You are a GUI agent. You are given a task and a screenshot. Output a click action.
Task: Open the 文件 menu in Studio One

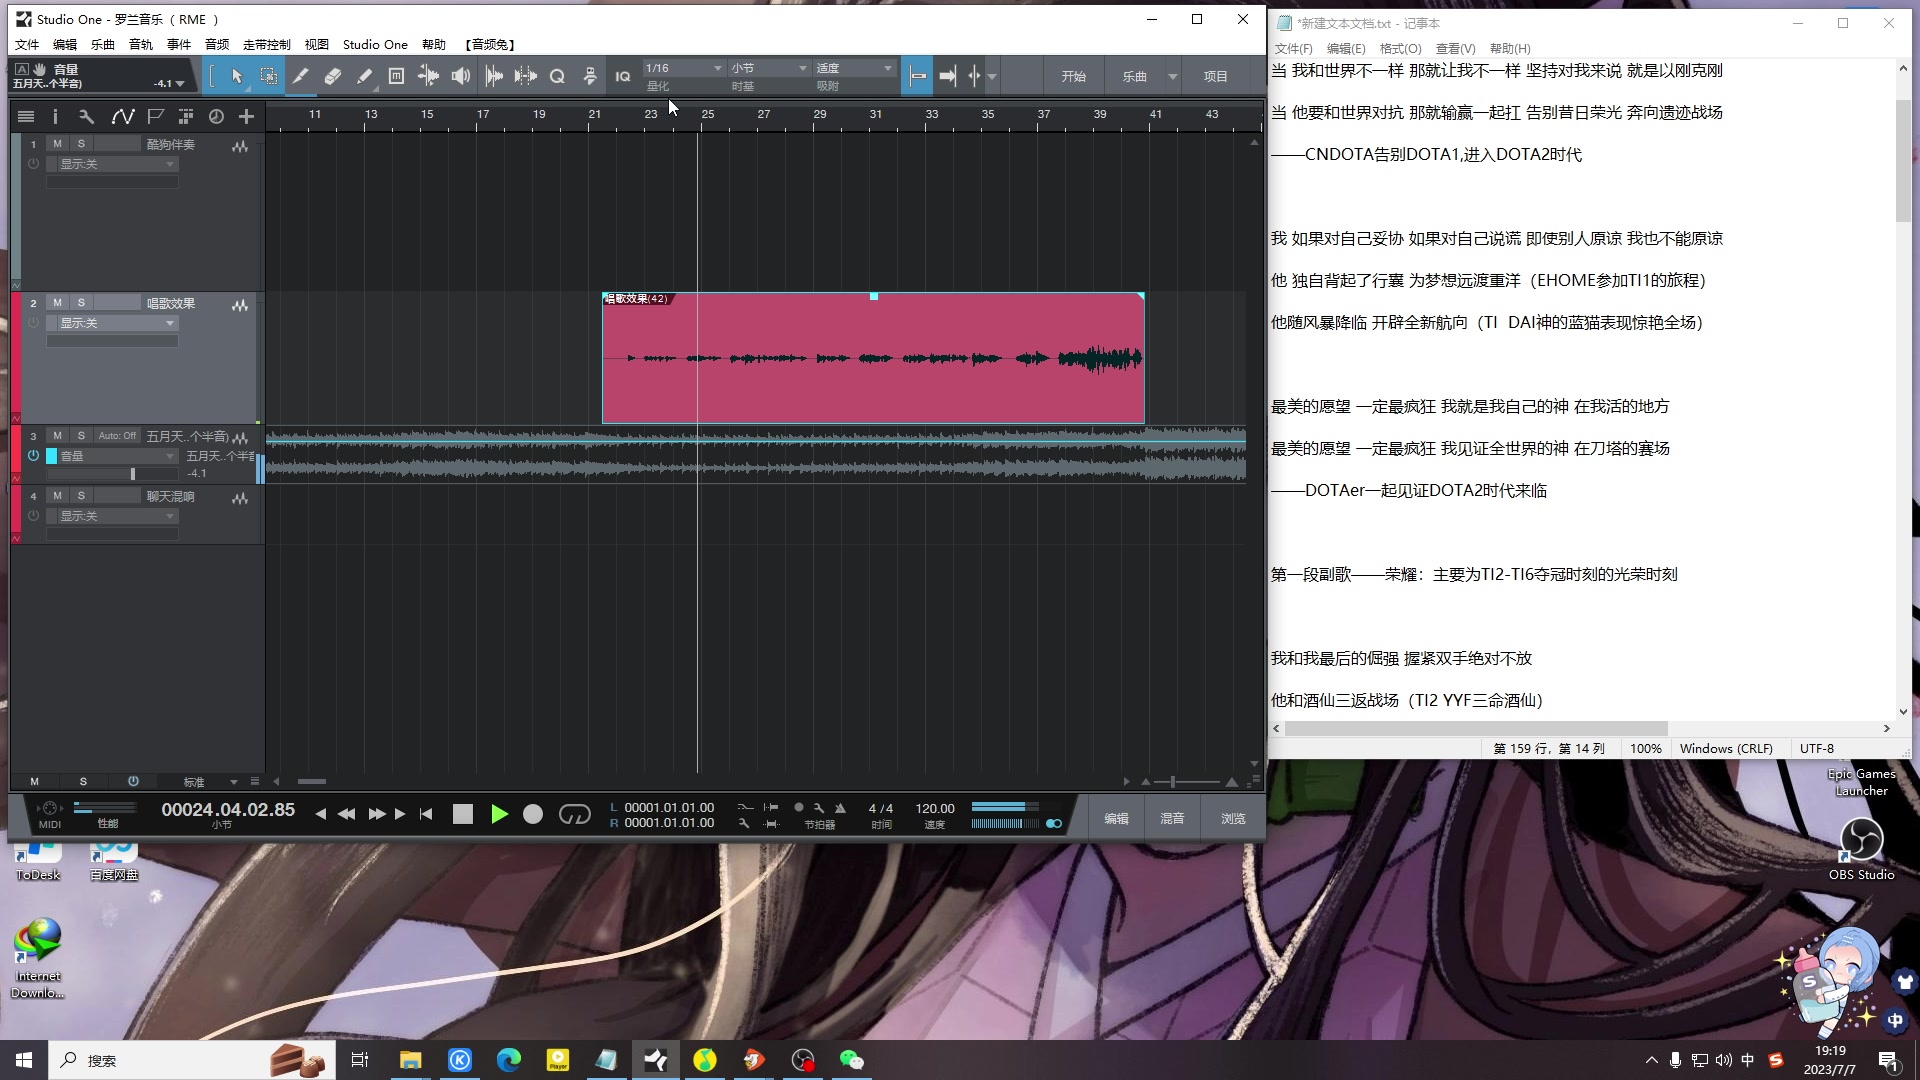(x=27, y=45)
